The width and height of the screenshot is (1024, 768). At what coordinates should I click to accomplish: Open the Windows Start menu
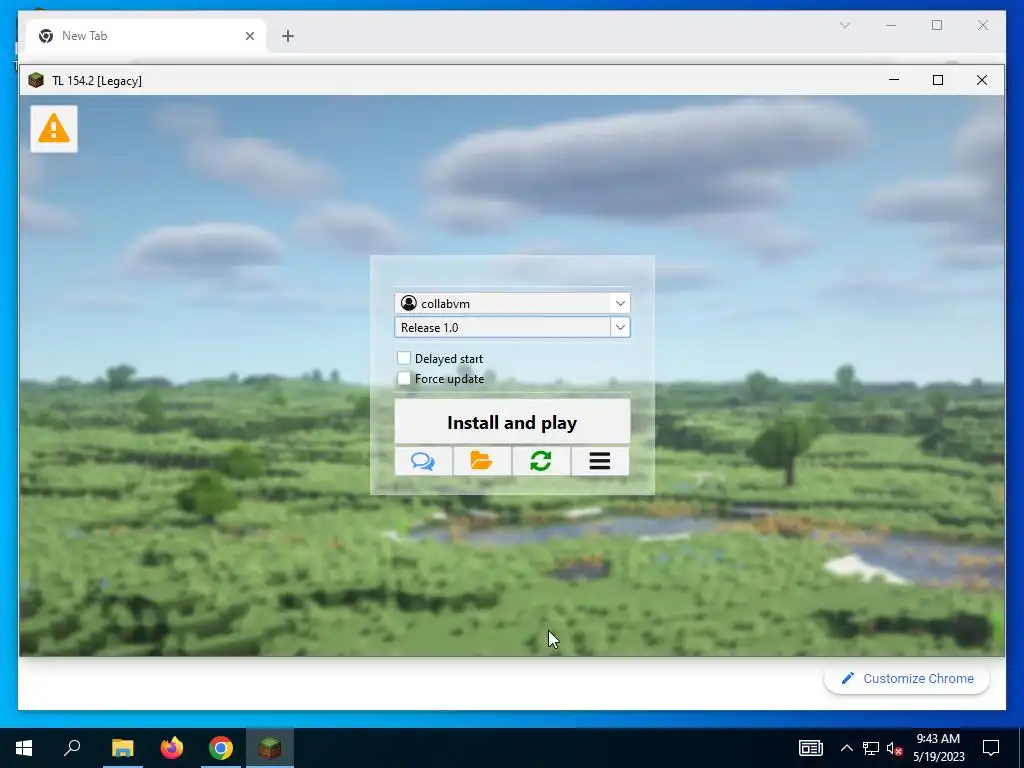point(24,748)
